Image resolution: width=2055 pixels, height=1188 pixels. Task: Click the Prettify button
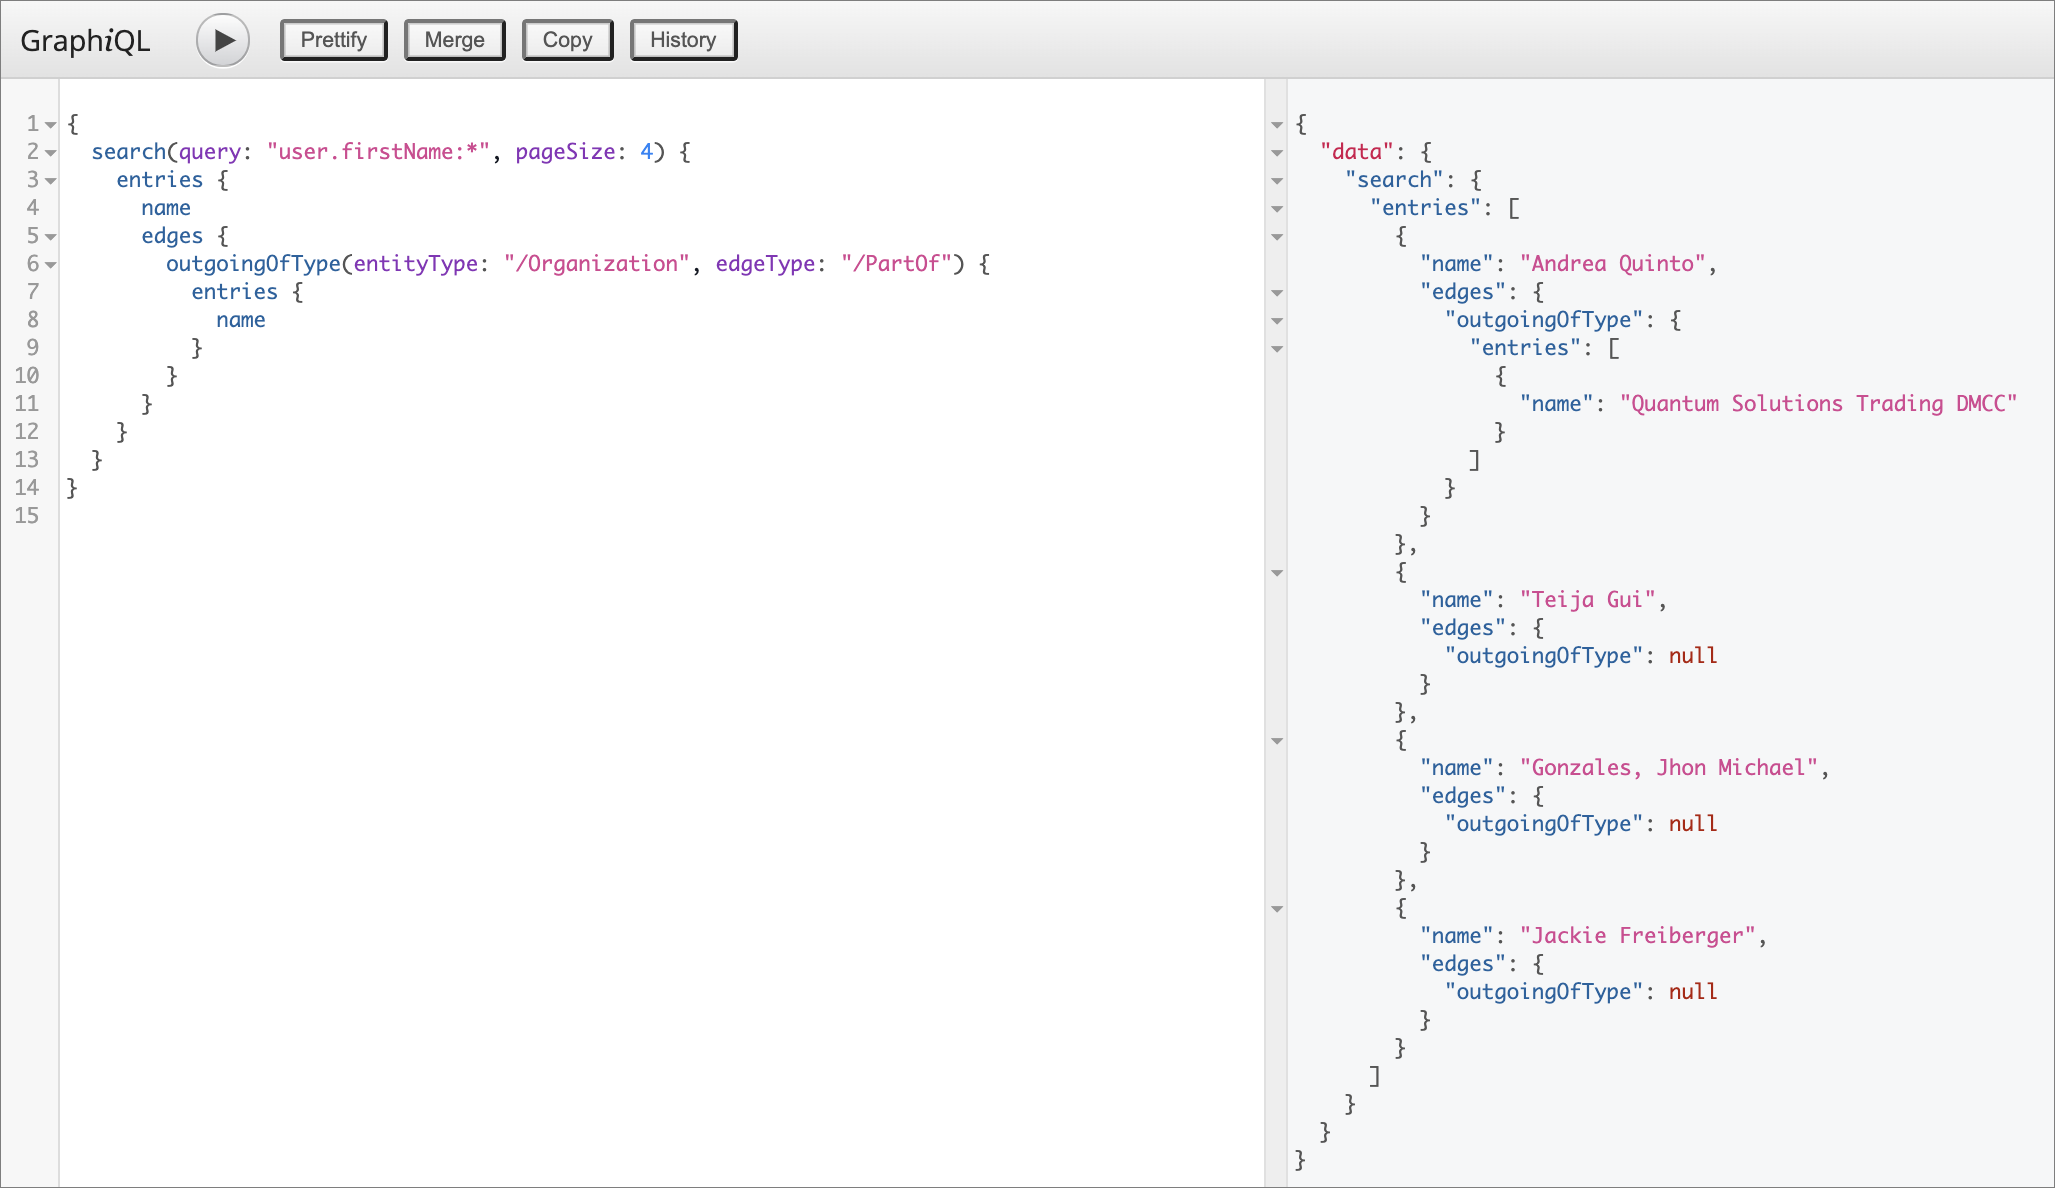click(333, 40)
